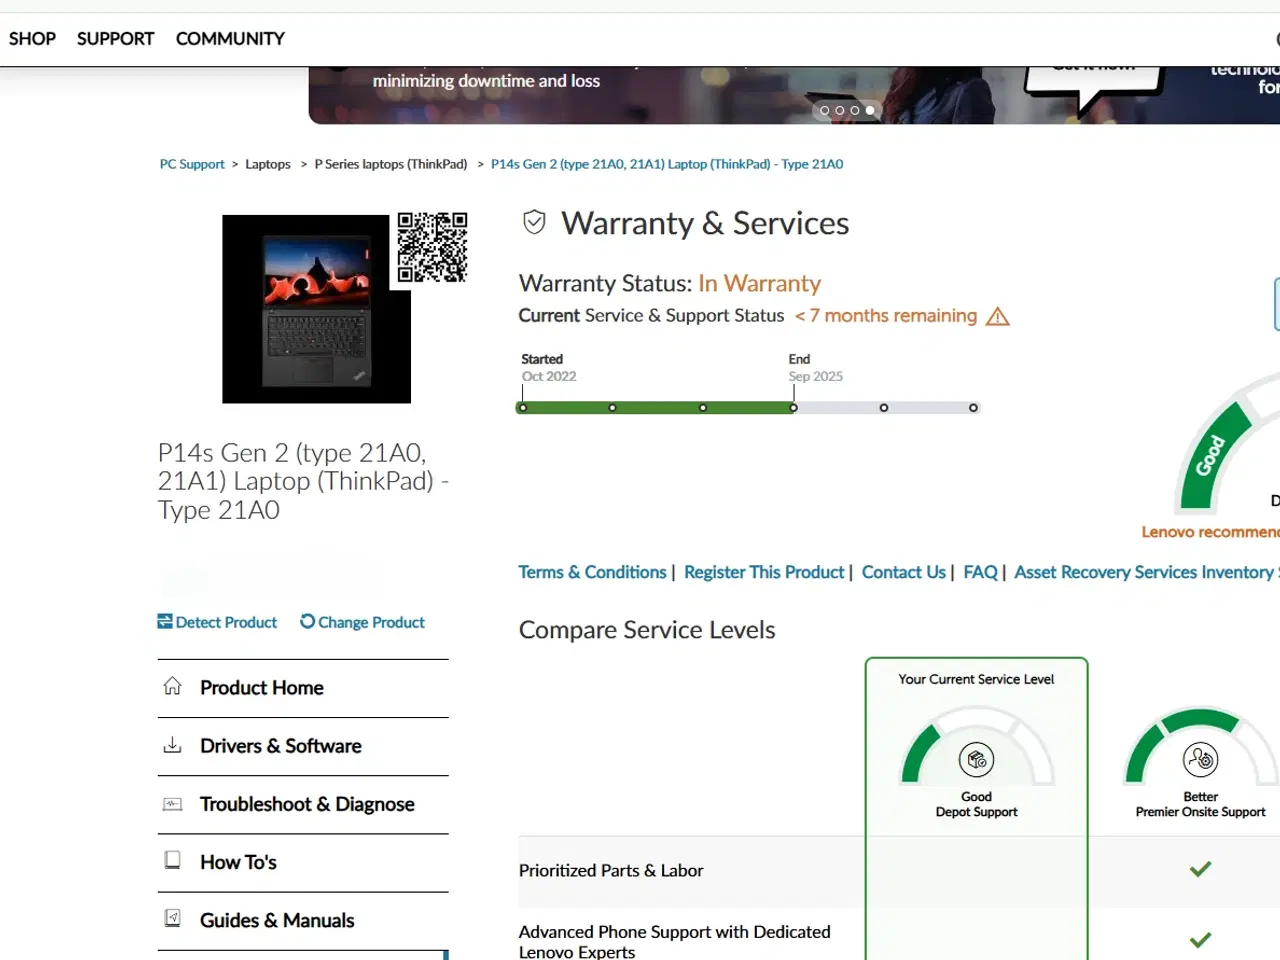Click '< 7 months remaining' text

click(x=886, y=316)
